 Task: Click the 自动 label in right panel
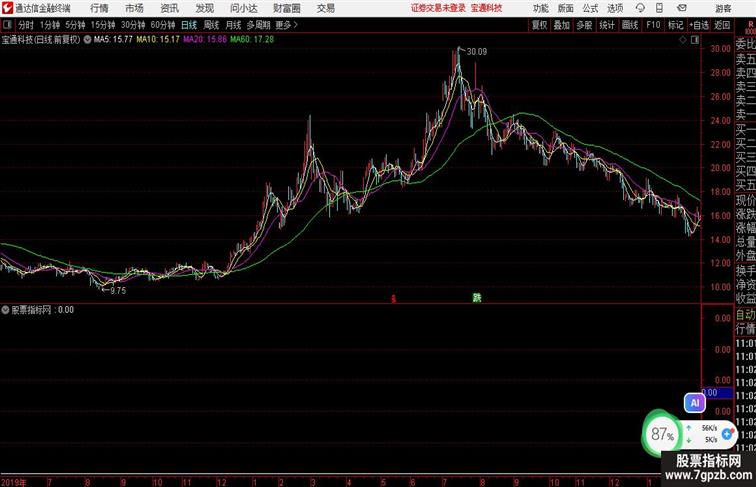tap(745, 315)
